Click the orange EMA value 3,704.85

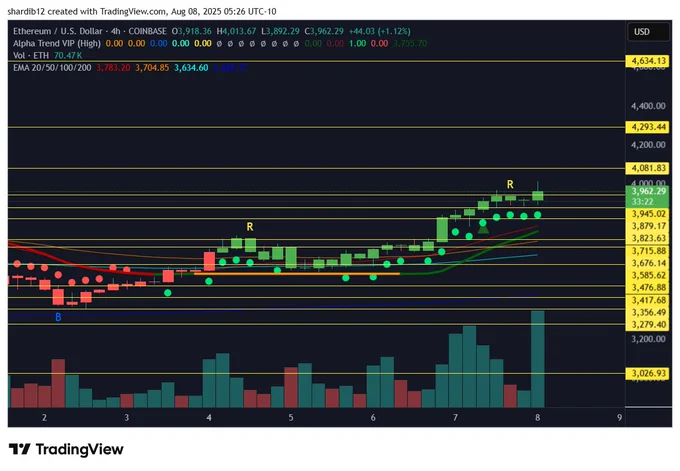[152, 68]
